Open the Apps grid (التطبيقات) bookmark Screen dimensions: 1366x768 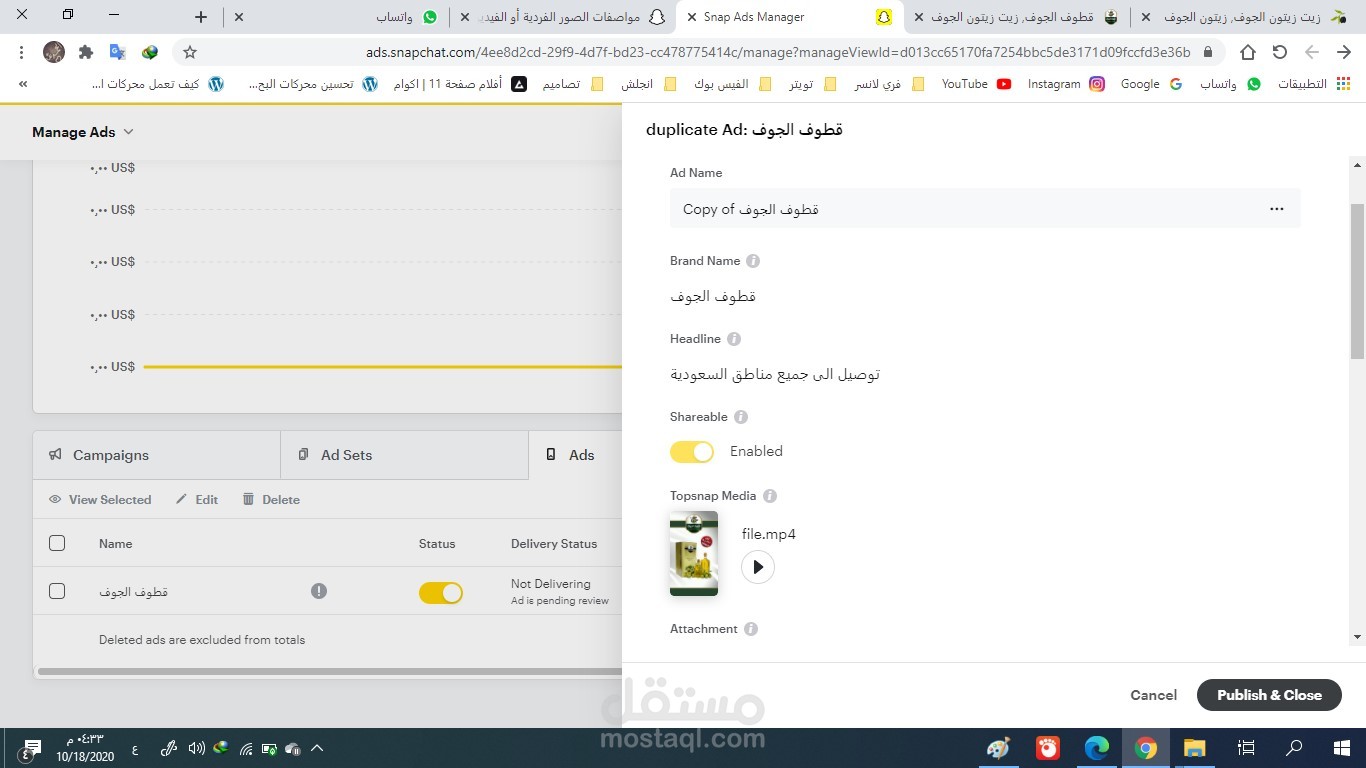point(1314,84)
